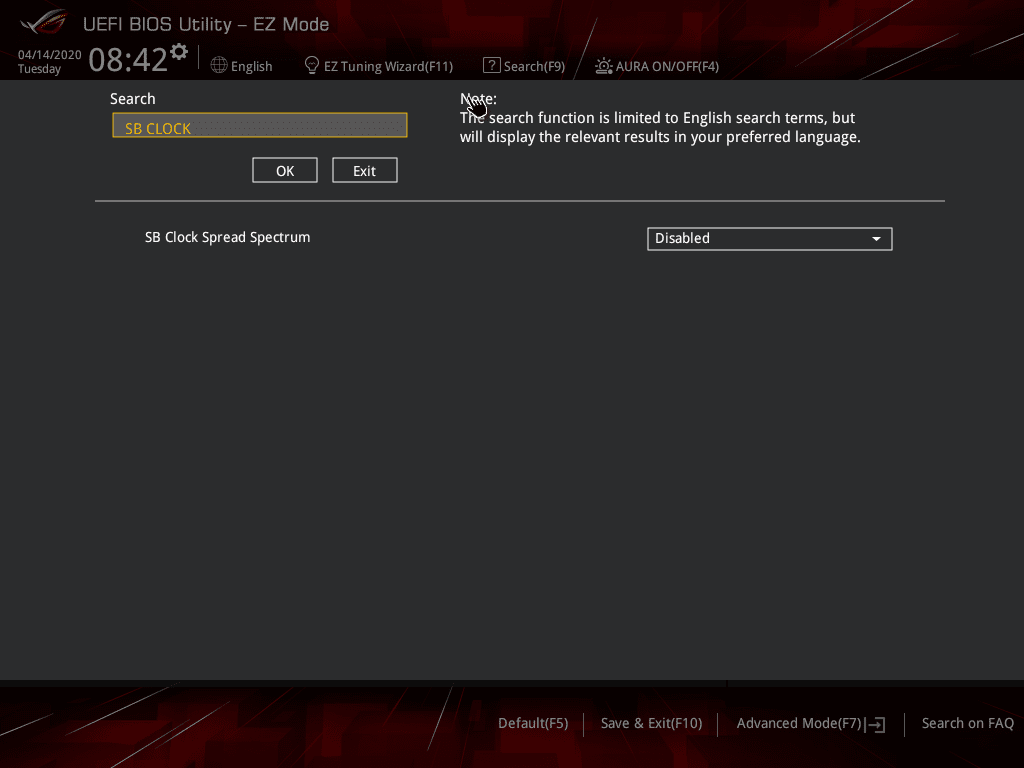
Task: Click the 08:42 clock display
Action: 128,59
